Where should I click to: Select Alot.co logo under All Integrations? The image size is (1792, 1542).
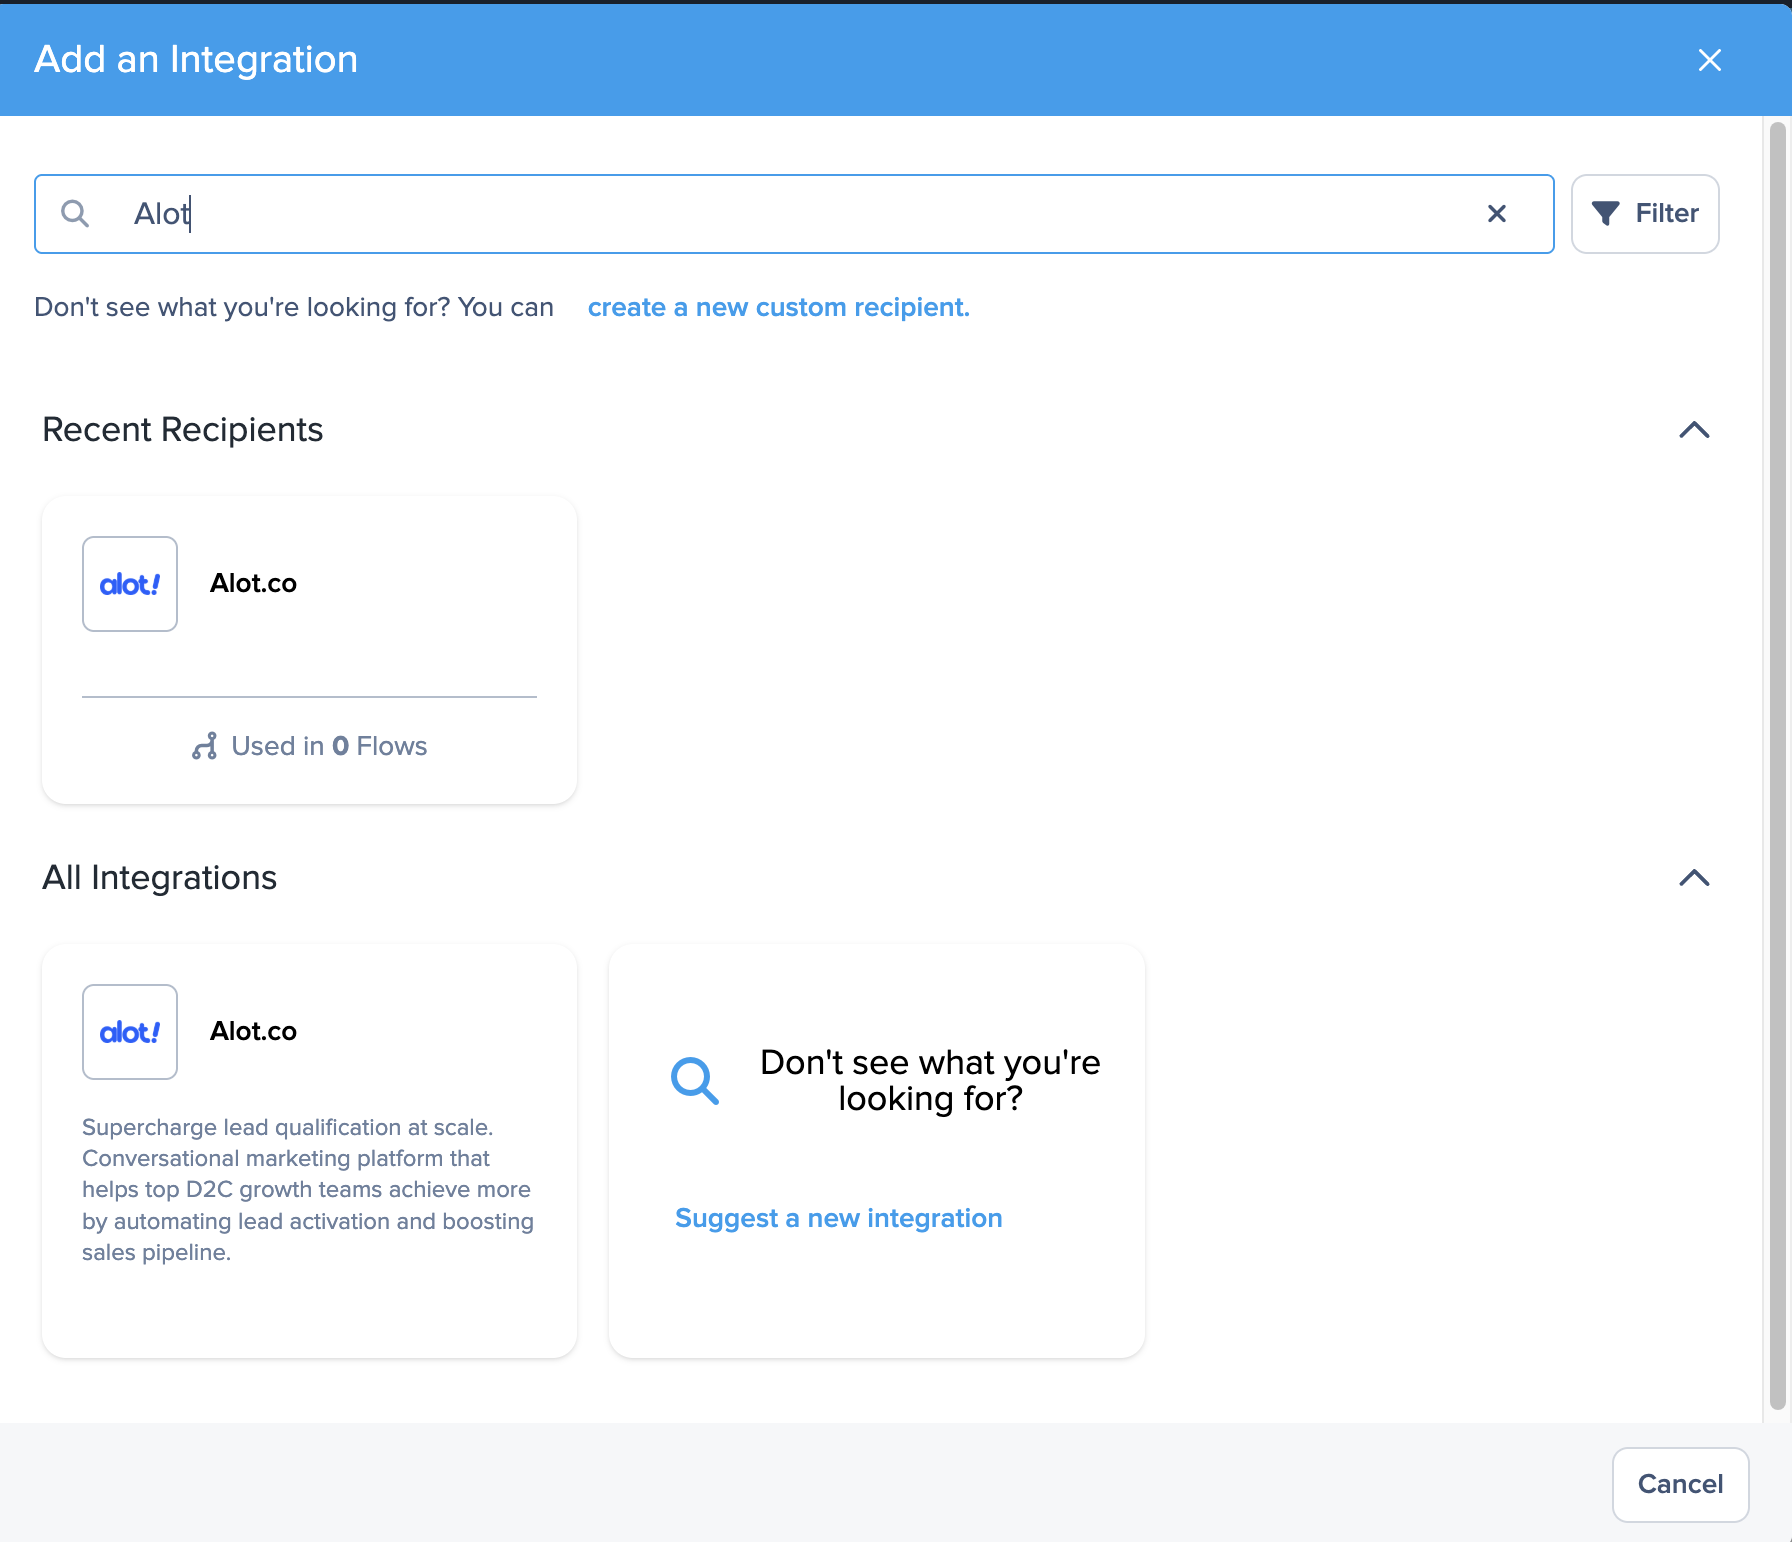tap(130, 1032)
